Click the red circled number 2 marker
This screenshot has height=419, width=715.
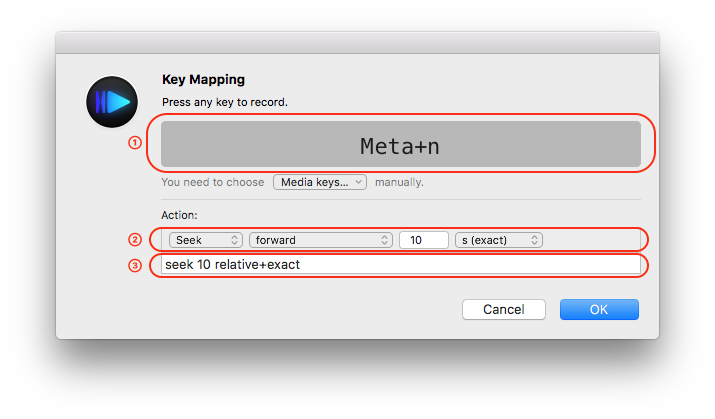pyautogui.click(x=135, y=239)
